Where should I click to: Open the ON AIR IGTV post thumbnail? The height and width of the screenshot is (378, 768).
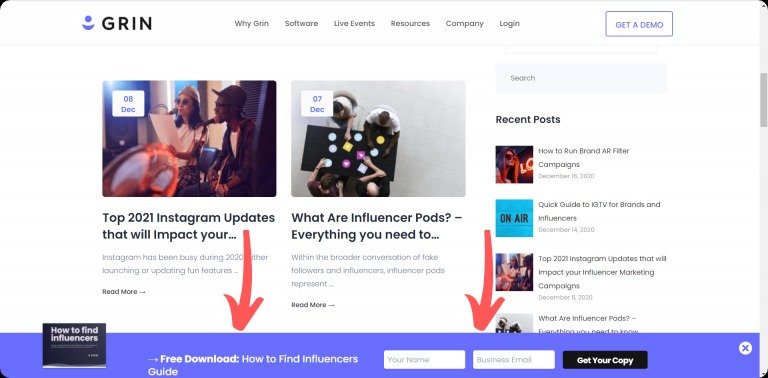click(x=514, y=218)
